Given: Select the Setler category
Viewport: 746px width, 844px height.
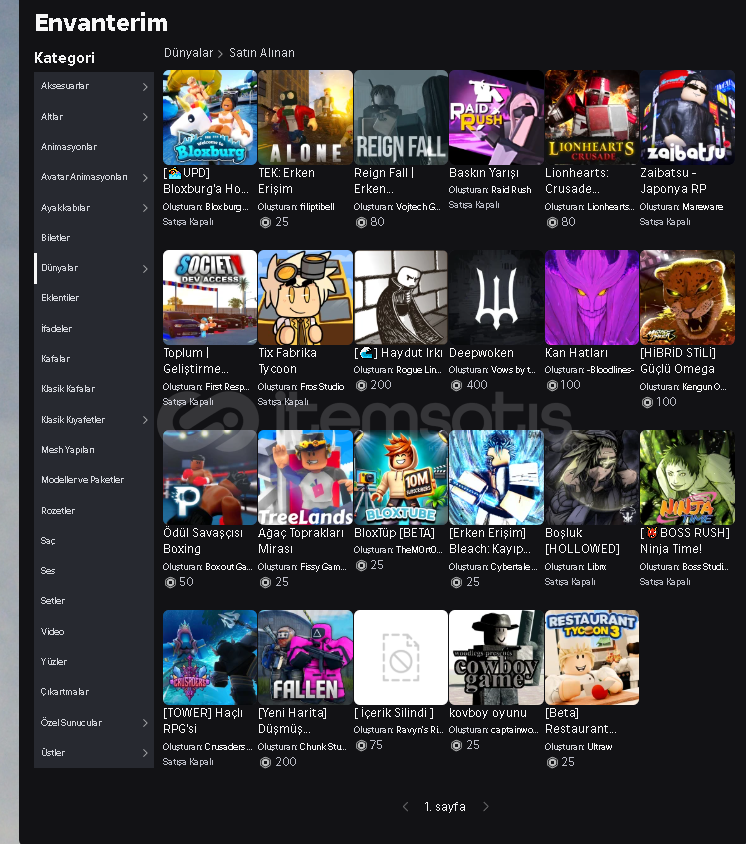Looking at the screenshot, I should click(x=94, y=601).
